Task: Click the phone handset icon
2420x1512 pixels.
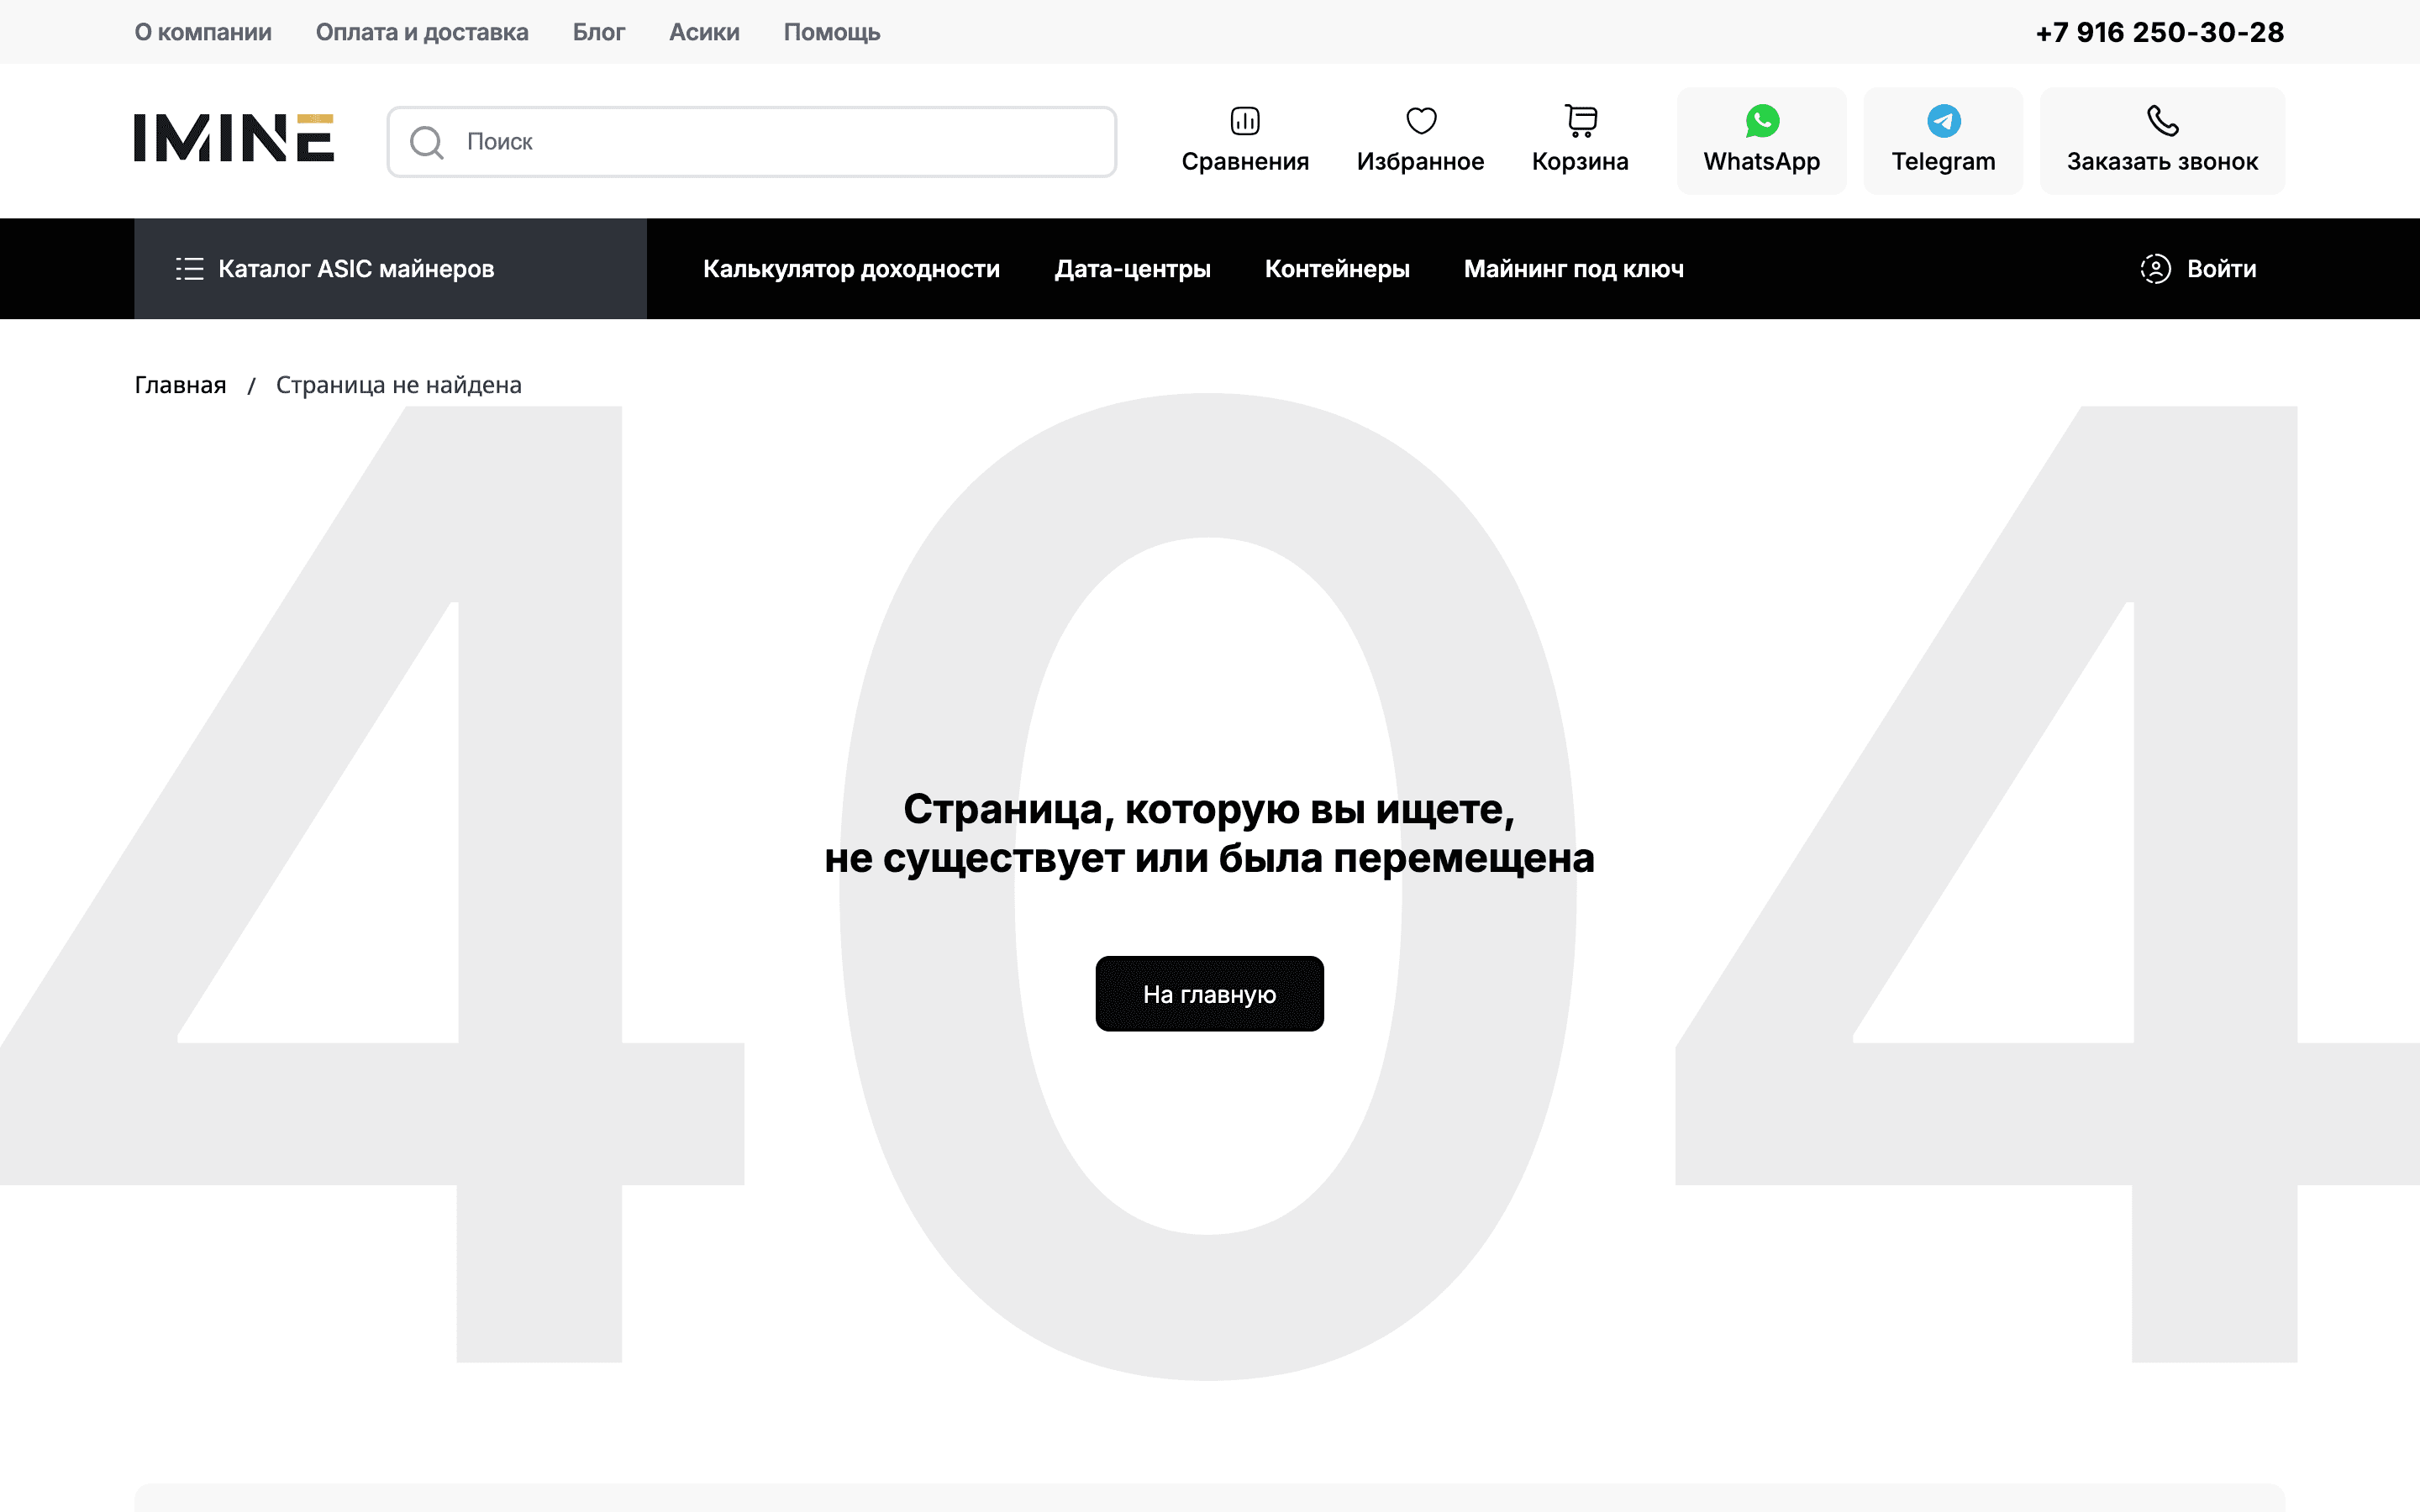Action: (2162, 121)
